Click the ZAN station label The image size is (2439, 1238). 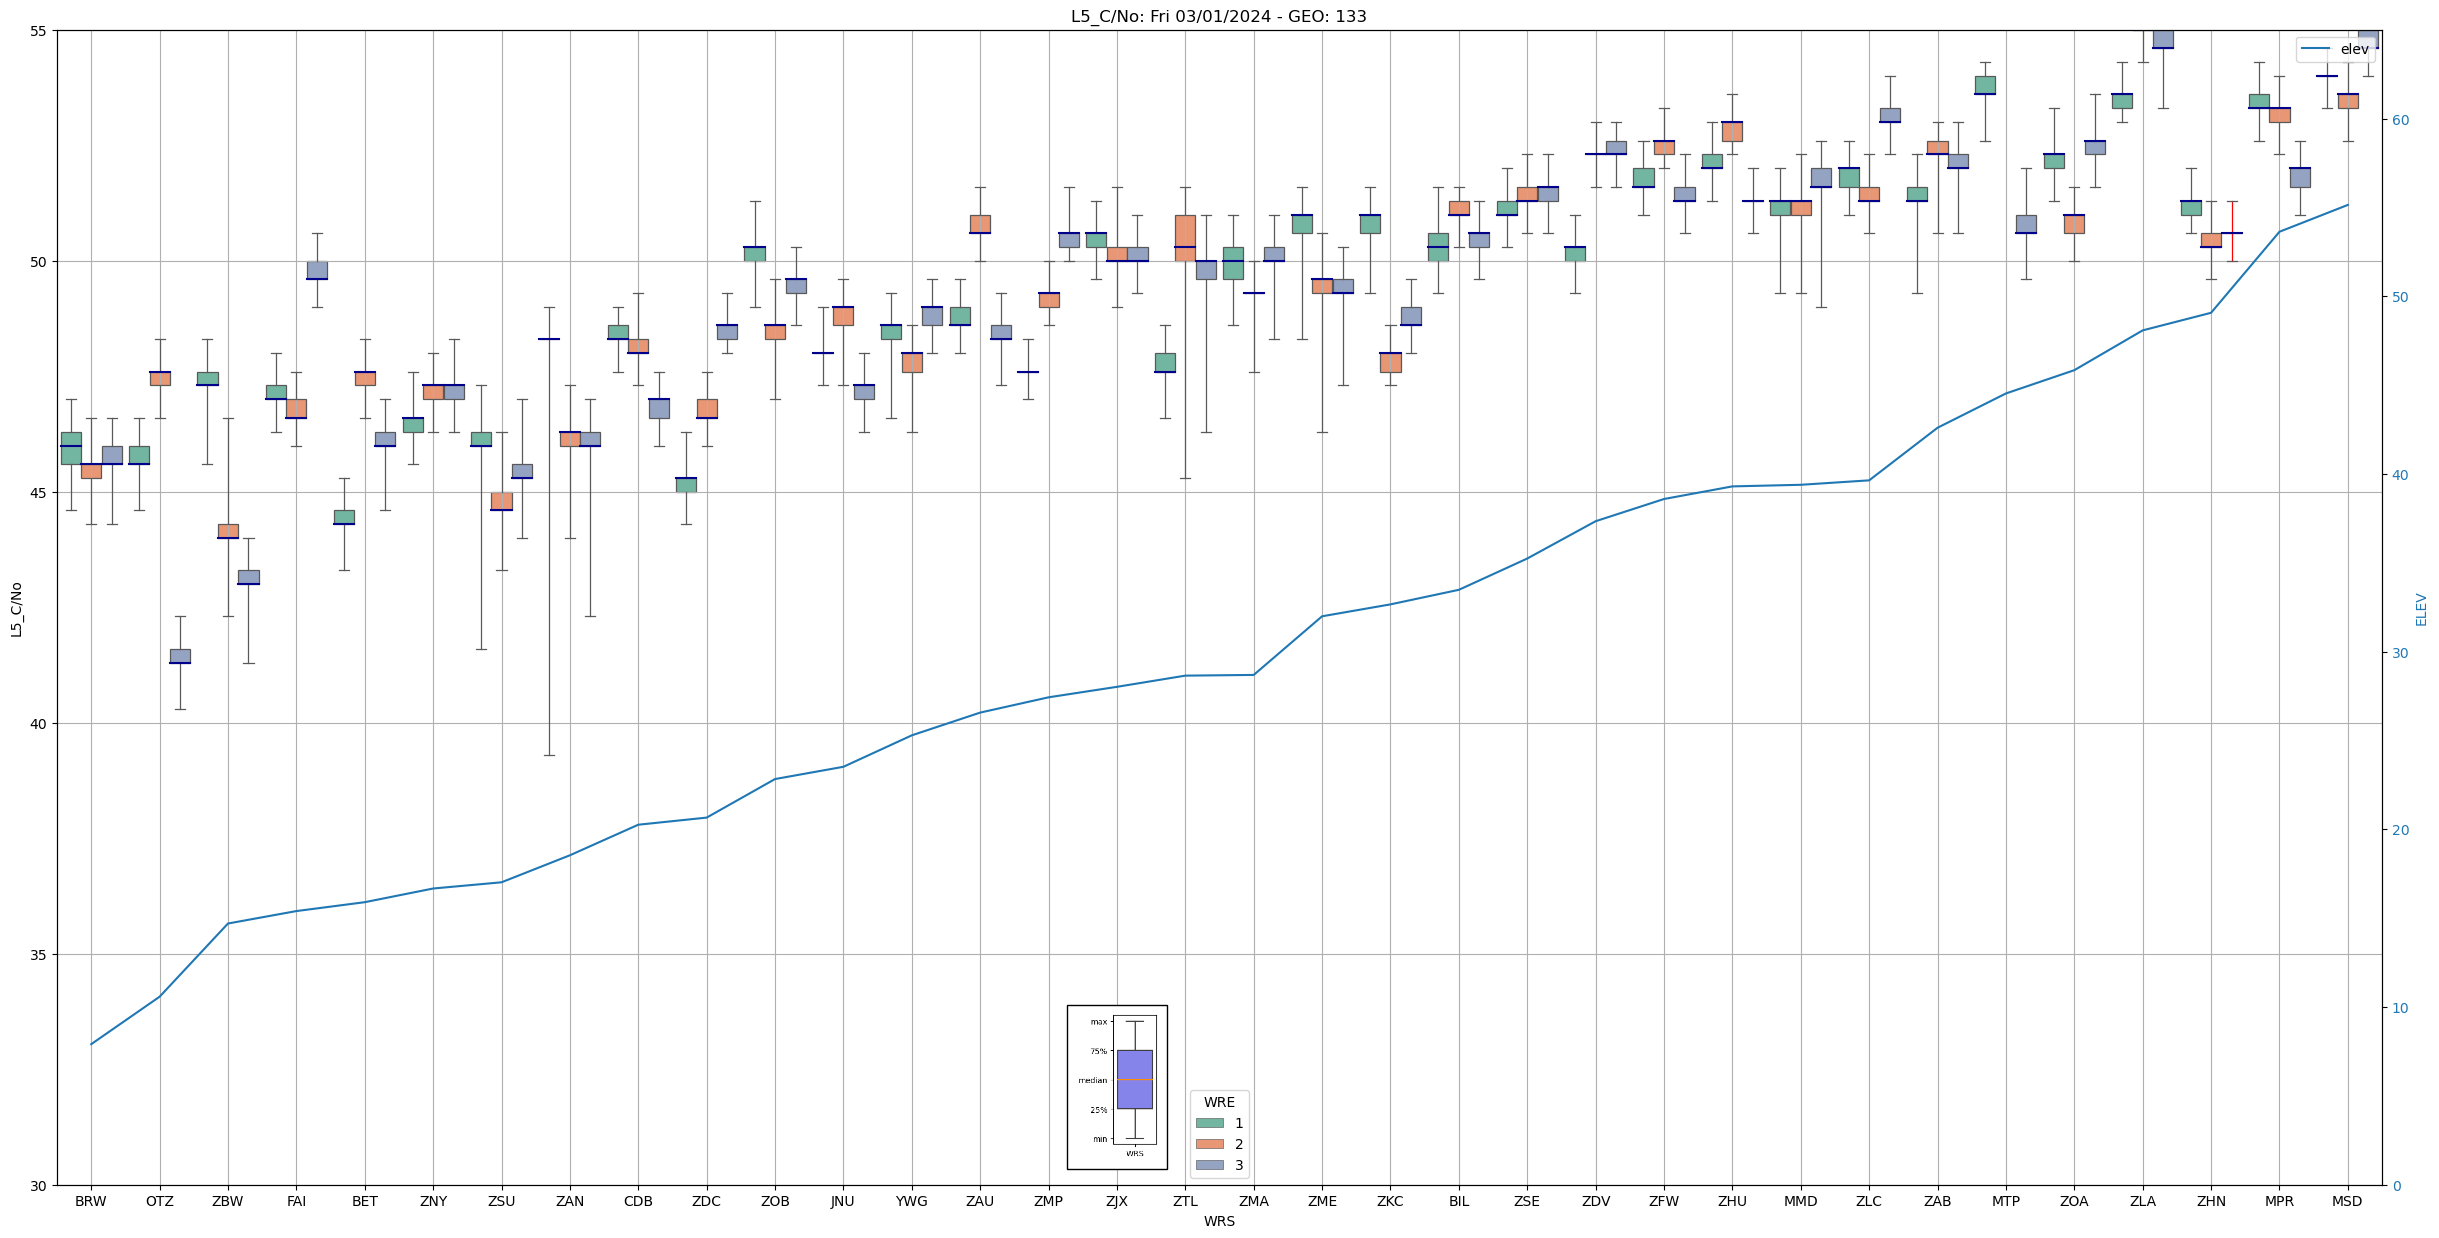click(570, 1201)
